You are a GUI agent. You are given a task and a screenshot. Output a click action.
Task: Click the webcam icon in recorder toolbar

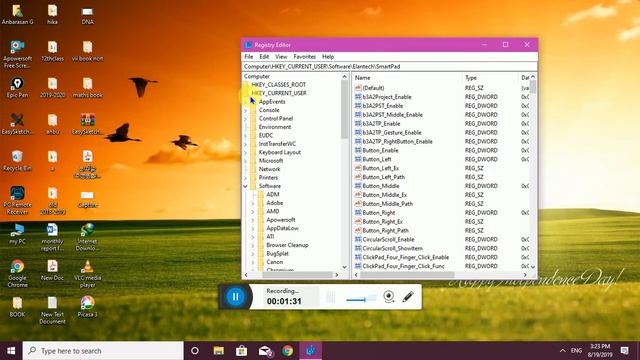click(389, 296)
